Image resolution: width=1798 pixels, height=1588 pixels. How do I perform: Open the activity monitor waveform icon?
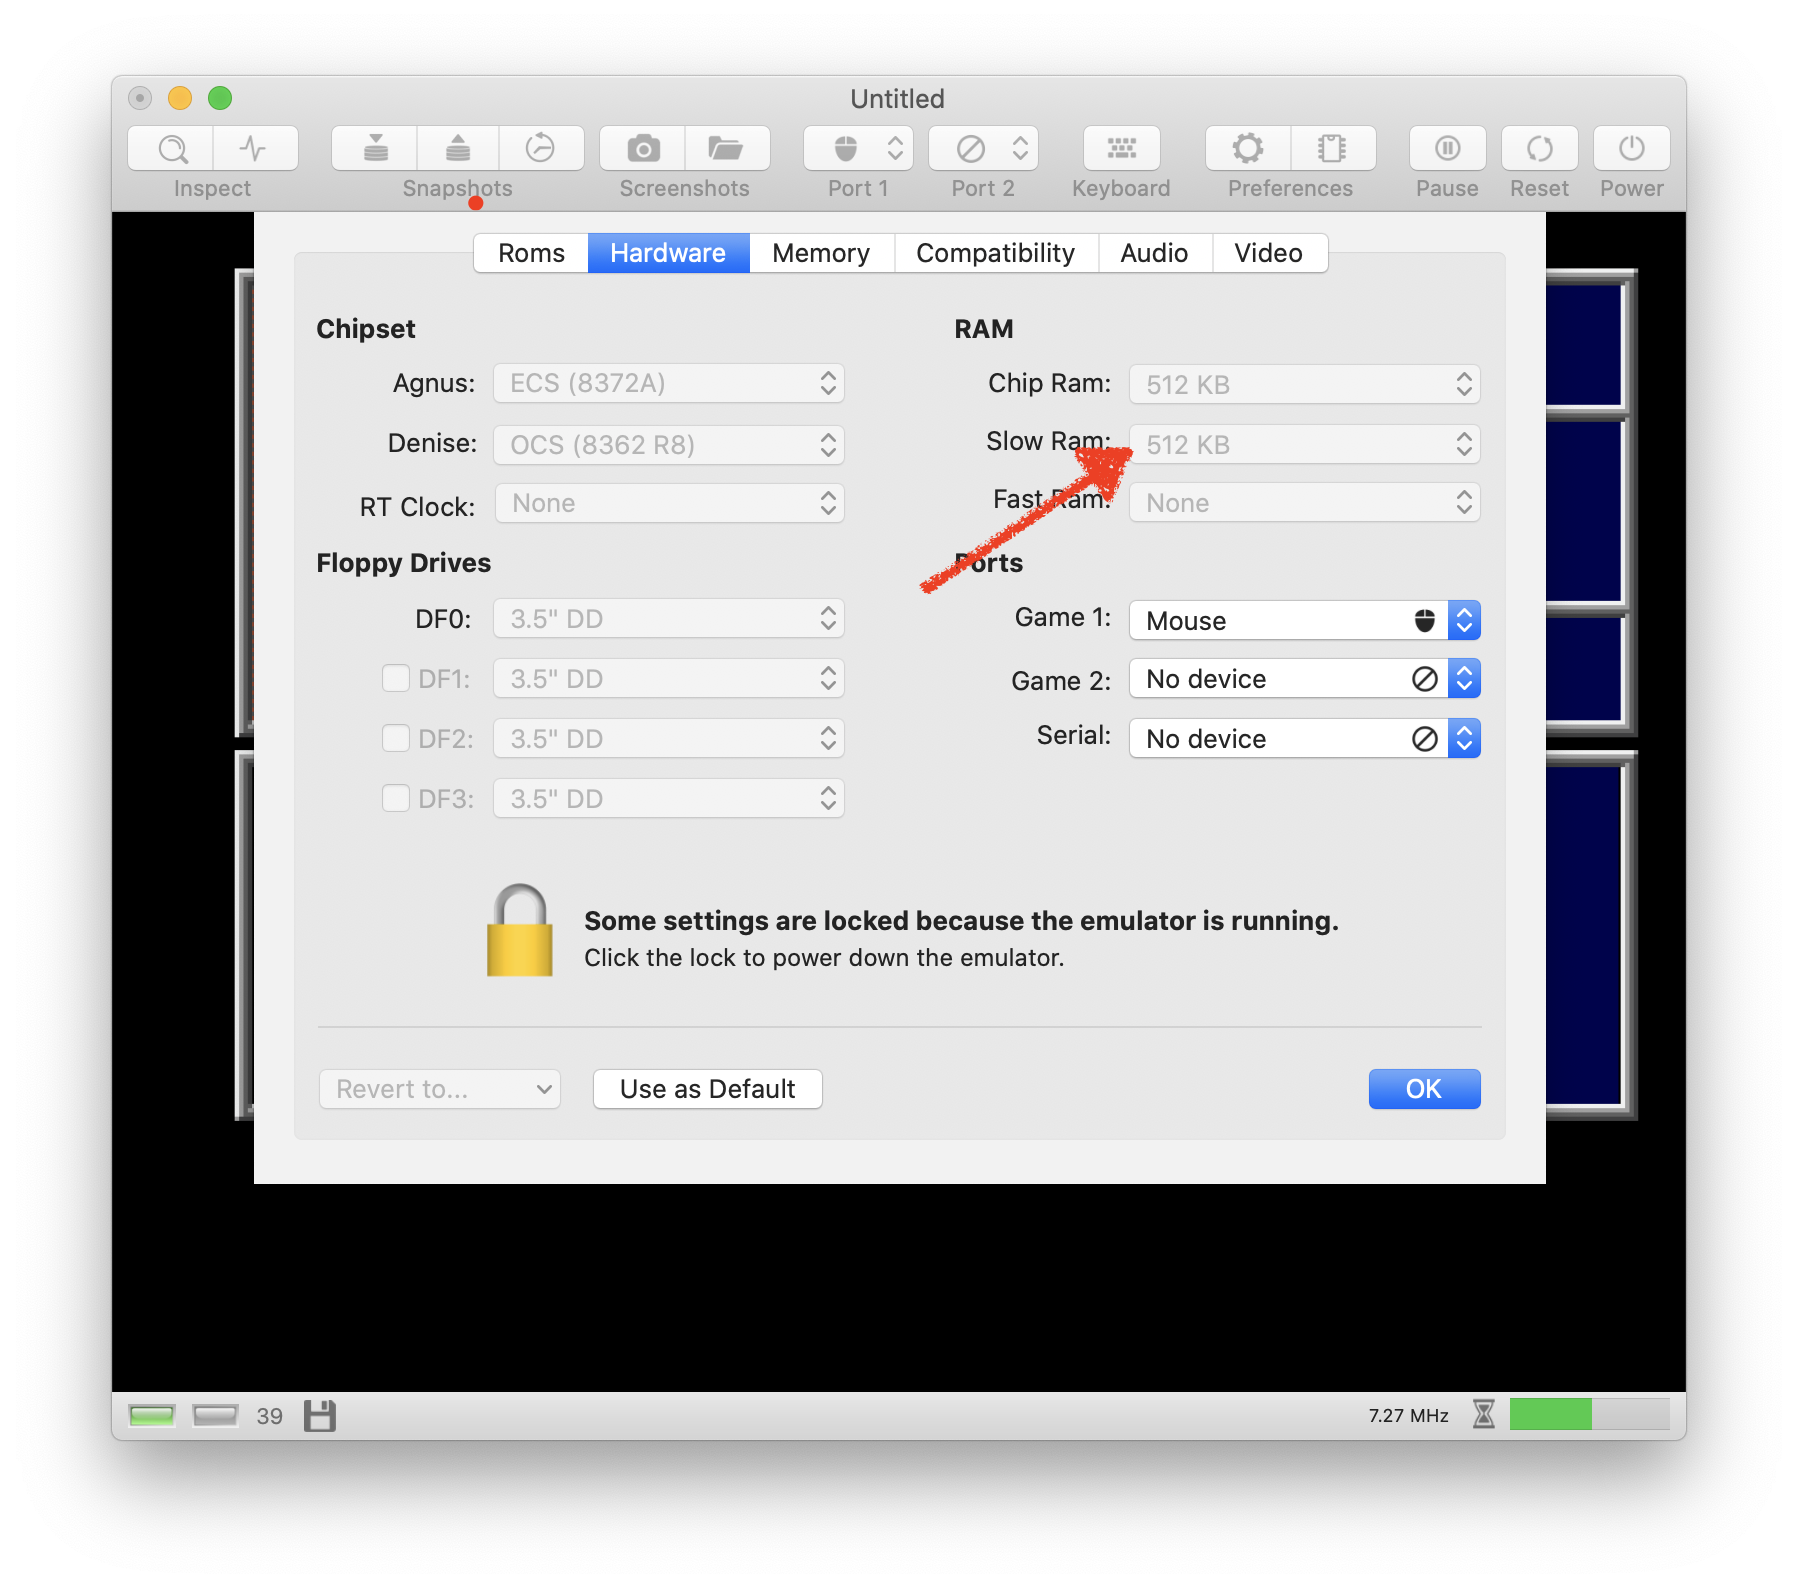coord(255,149)
